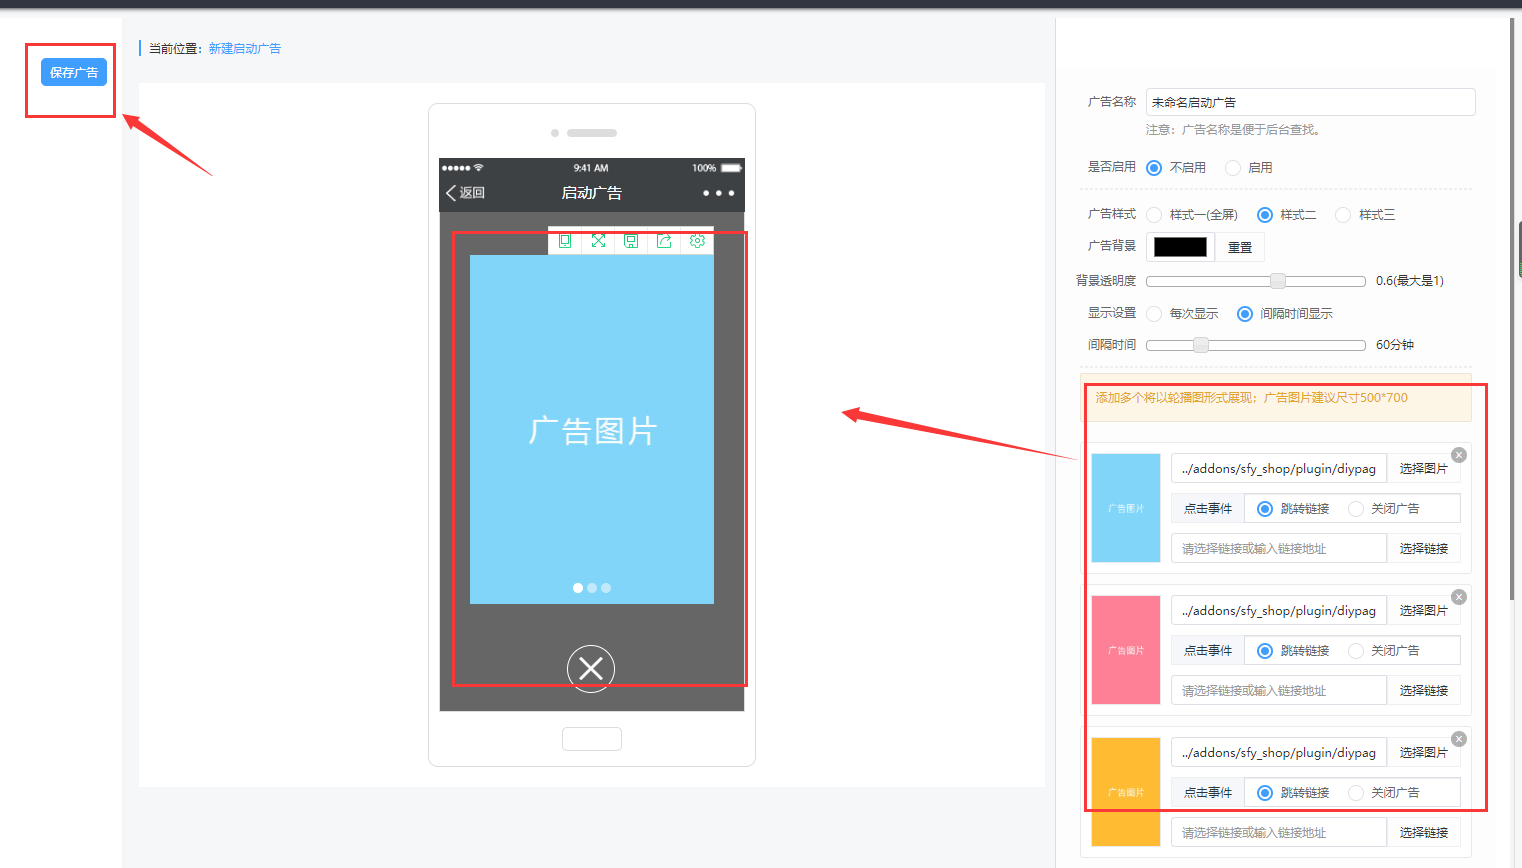The height and width of the screenshot is (868, 1522).
Task: Click 选择链接 for the third ad image
Action: pyautogui.click(x=1423, y=832)
